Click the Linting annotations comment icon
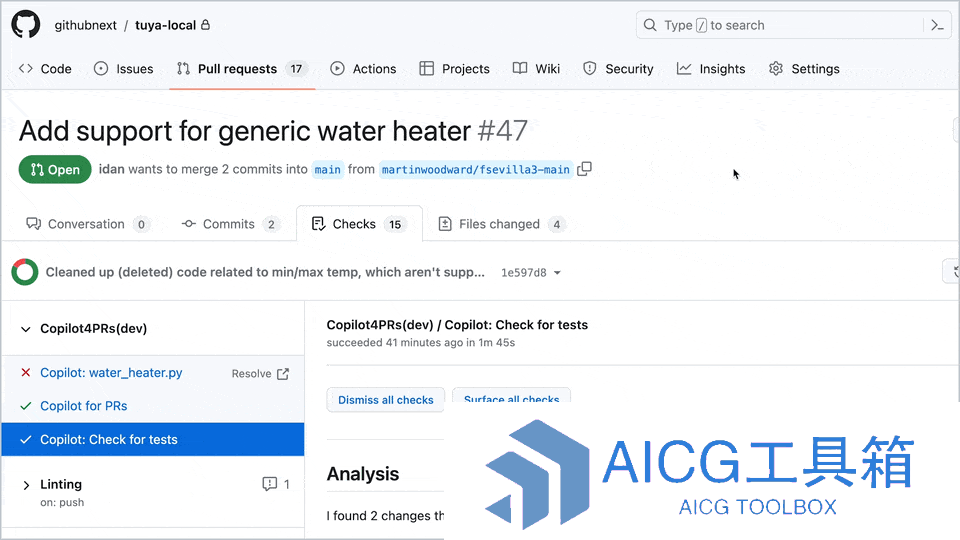960x540 pixels. coord(269,484)
